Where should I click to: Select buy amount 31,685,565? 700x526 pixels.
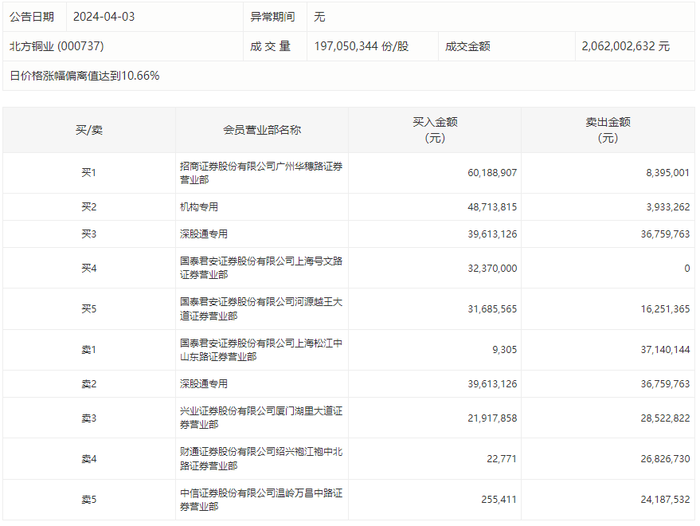point(492,309)
